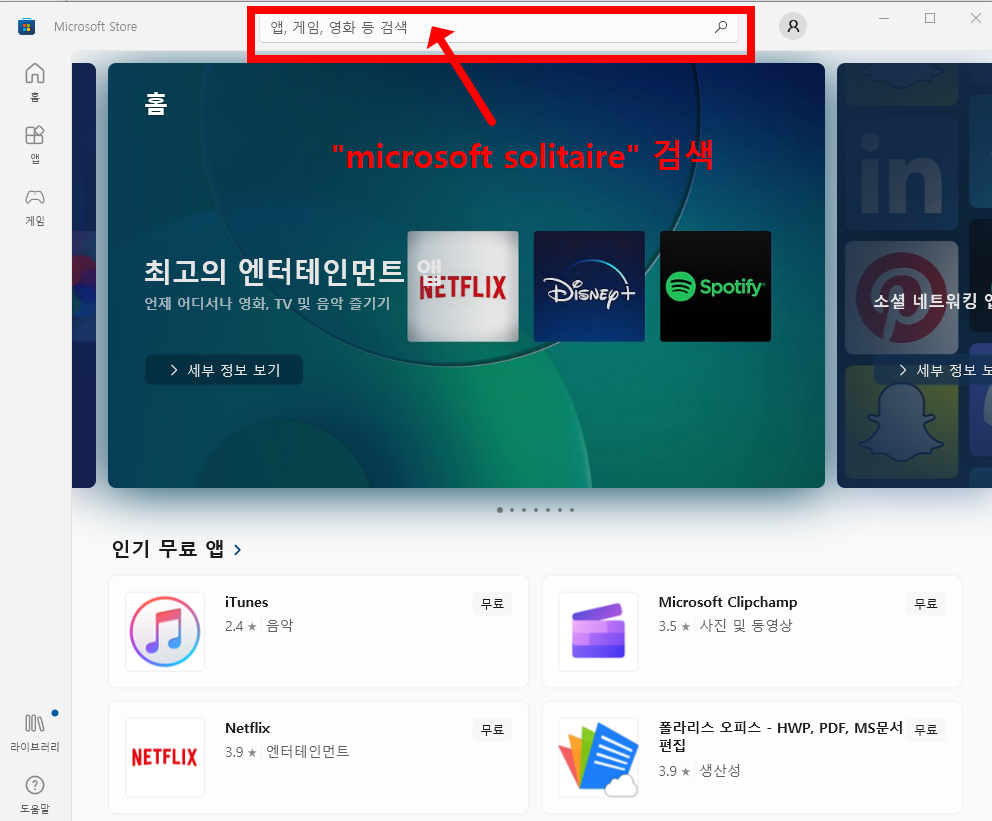Open the Netflix app icon in list
This screenshot has width=992, height=821.
(x=165, y=757)
